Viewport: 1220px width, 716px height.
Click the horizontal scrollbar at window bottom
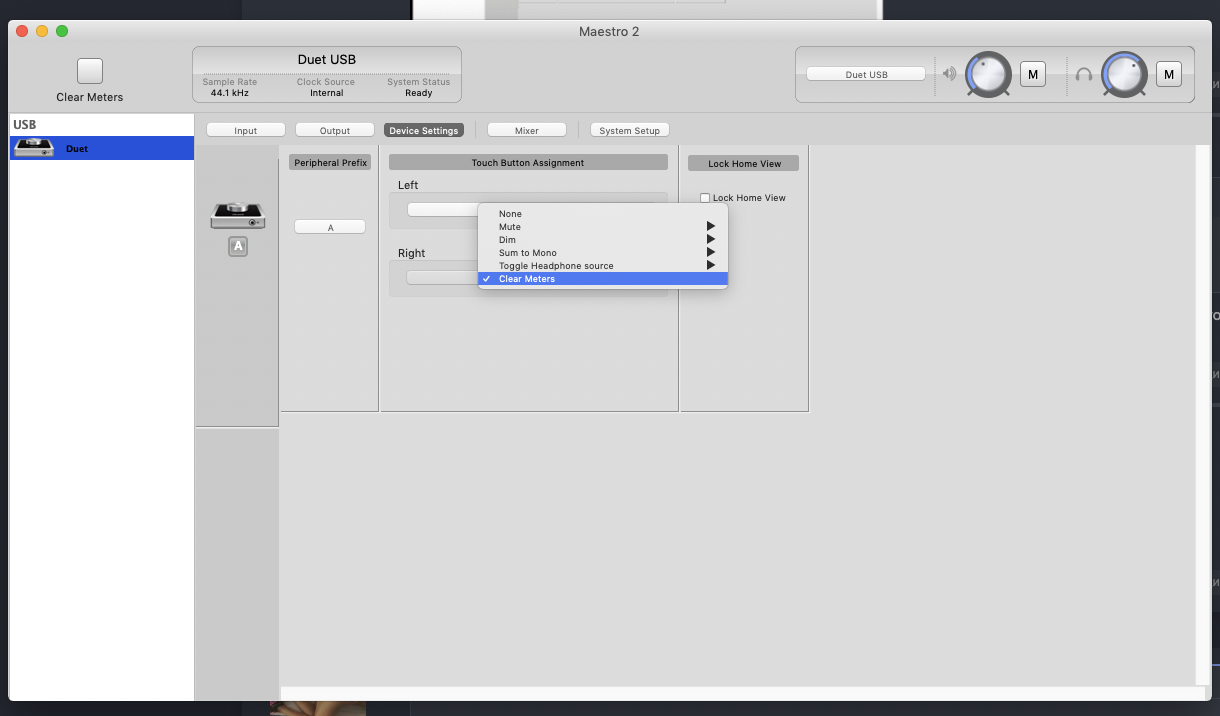[x=744, y=692]
